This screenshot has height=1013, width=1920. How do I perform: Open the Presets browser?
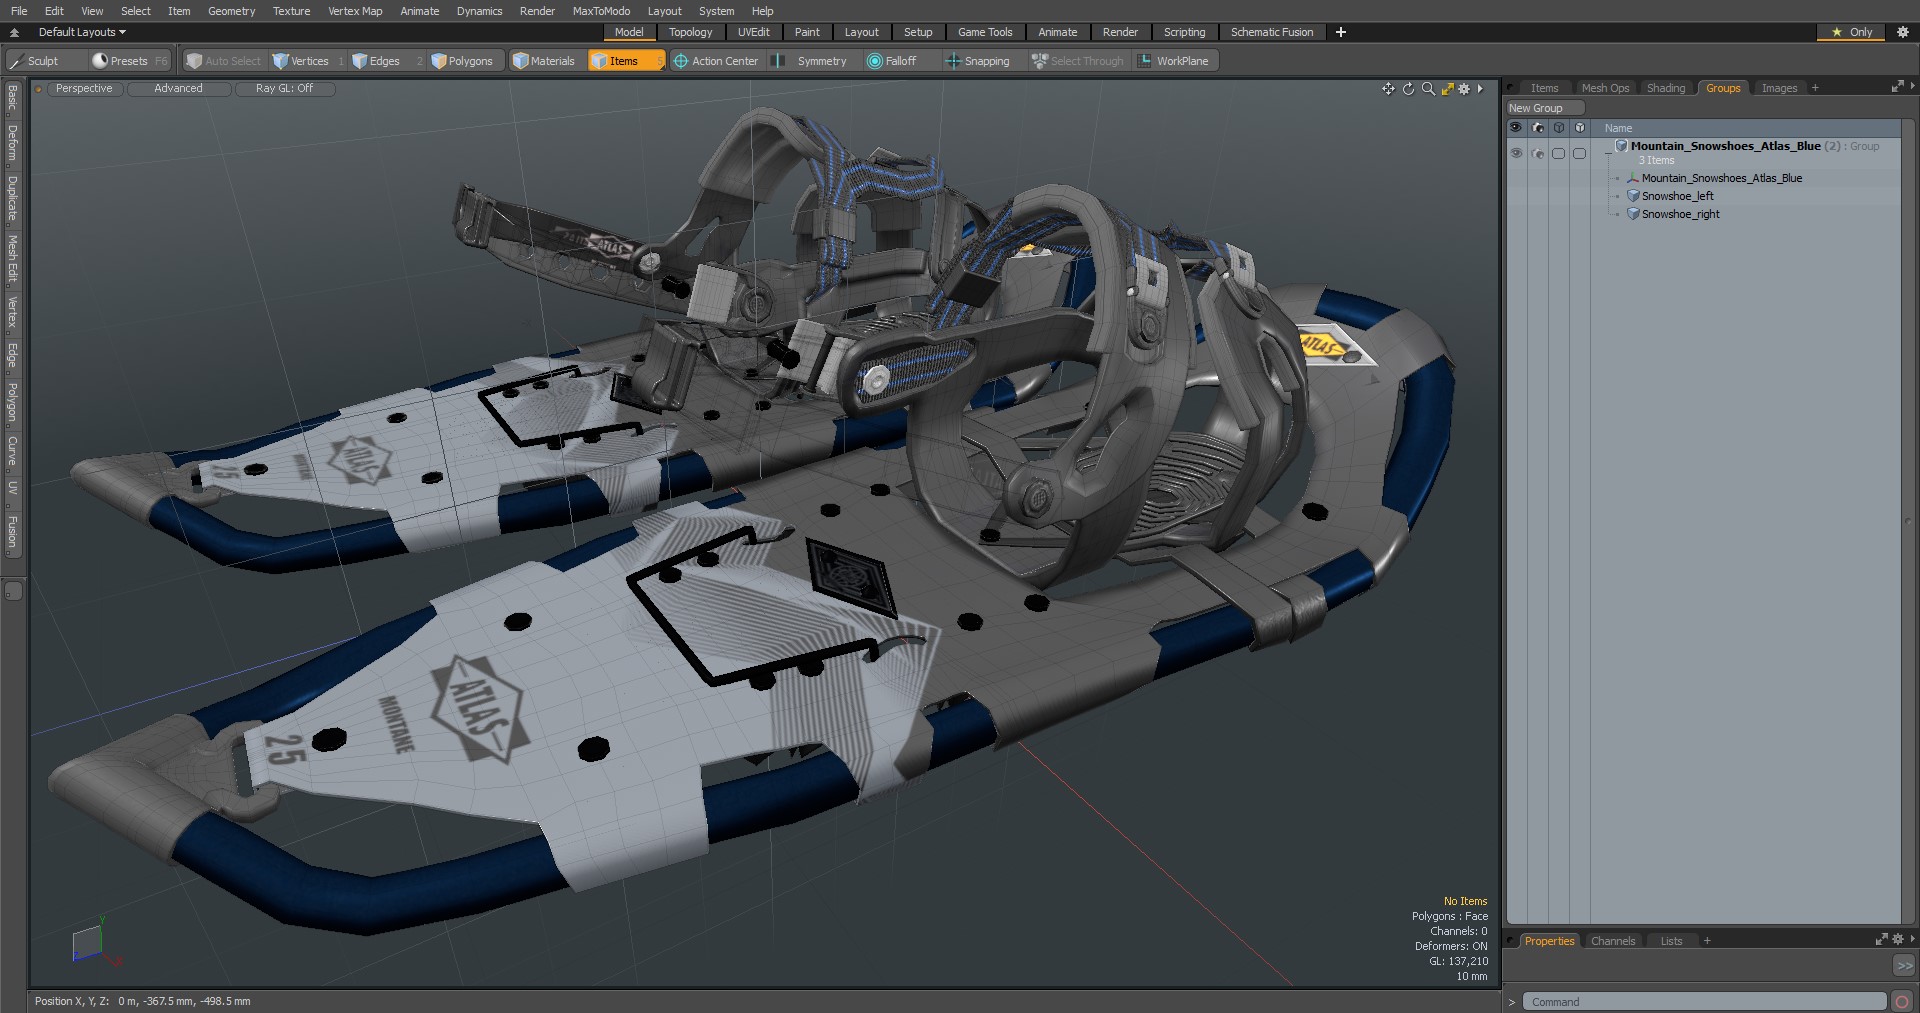coord(129,61)
